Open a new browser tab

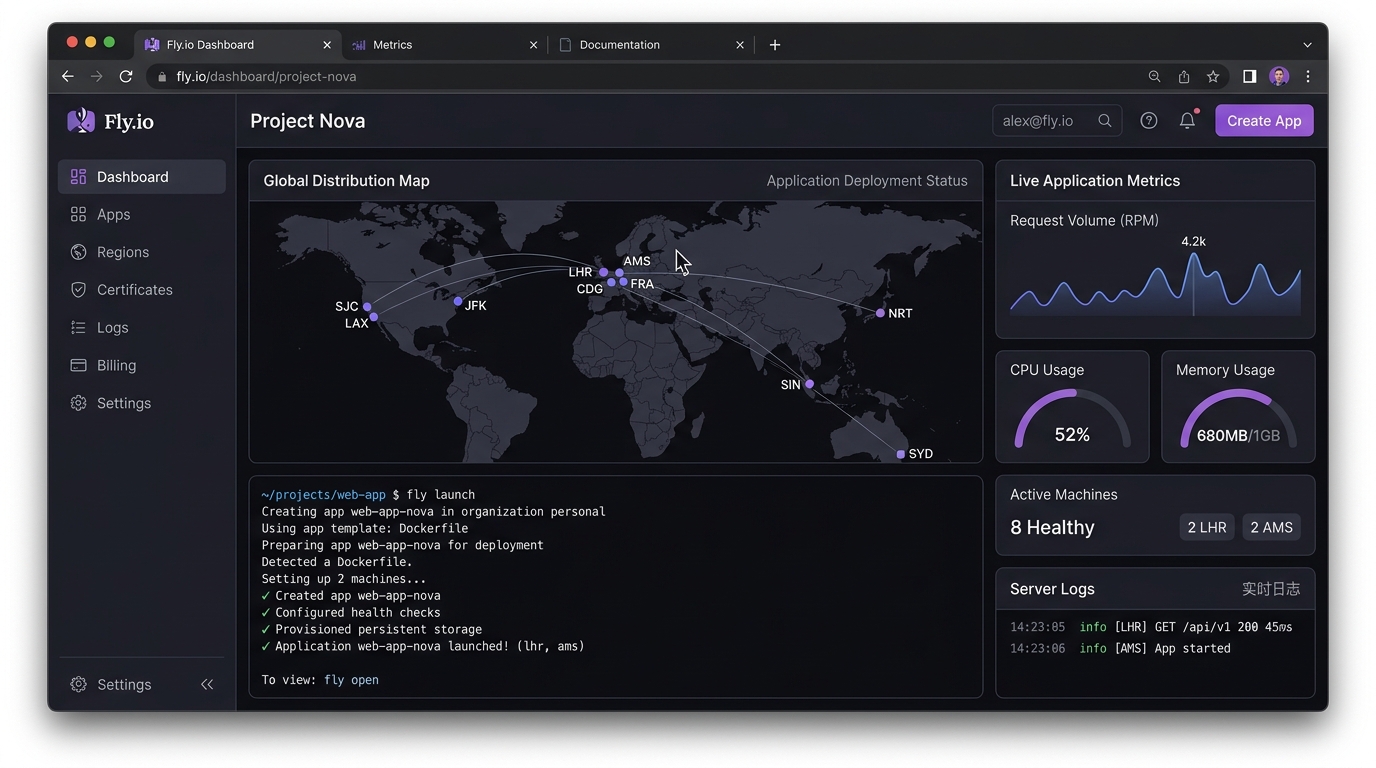775,45
